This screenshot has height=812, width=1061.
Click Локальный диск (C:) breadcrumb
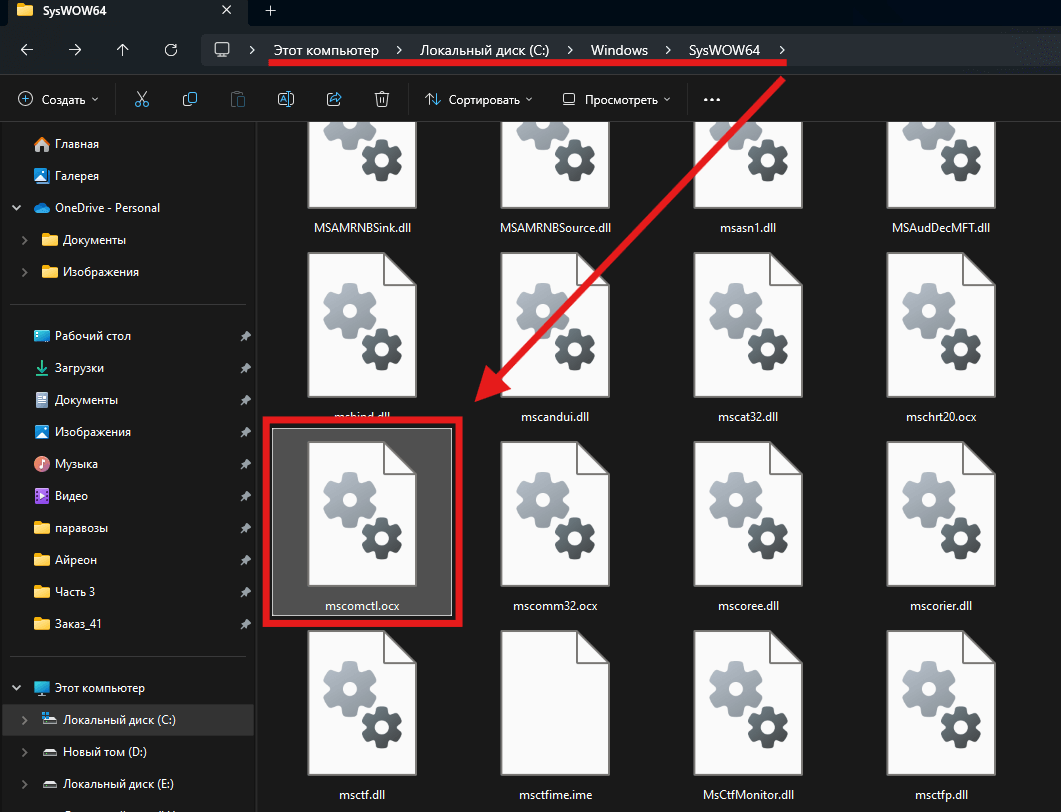484,50
